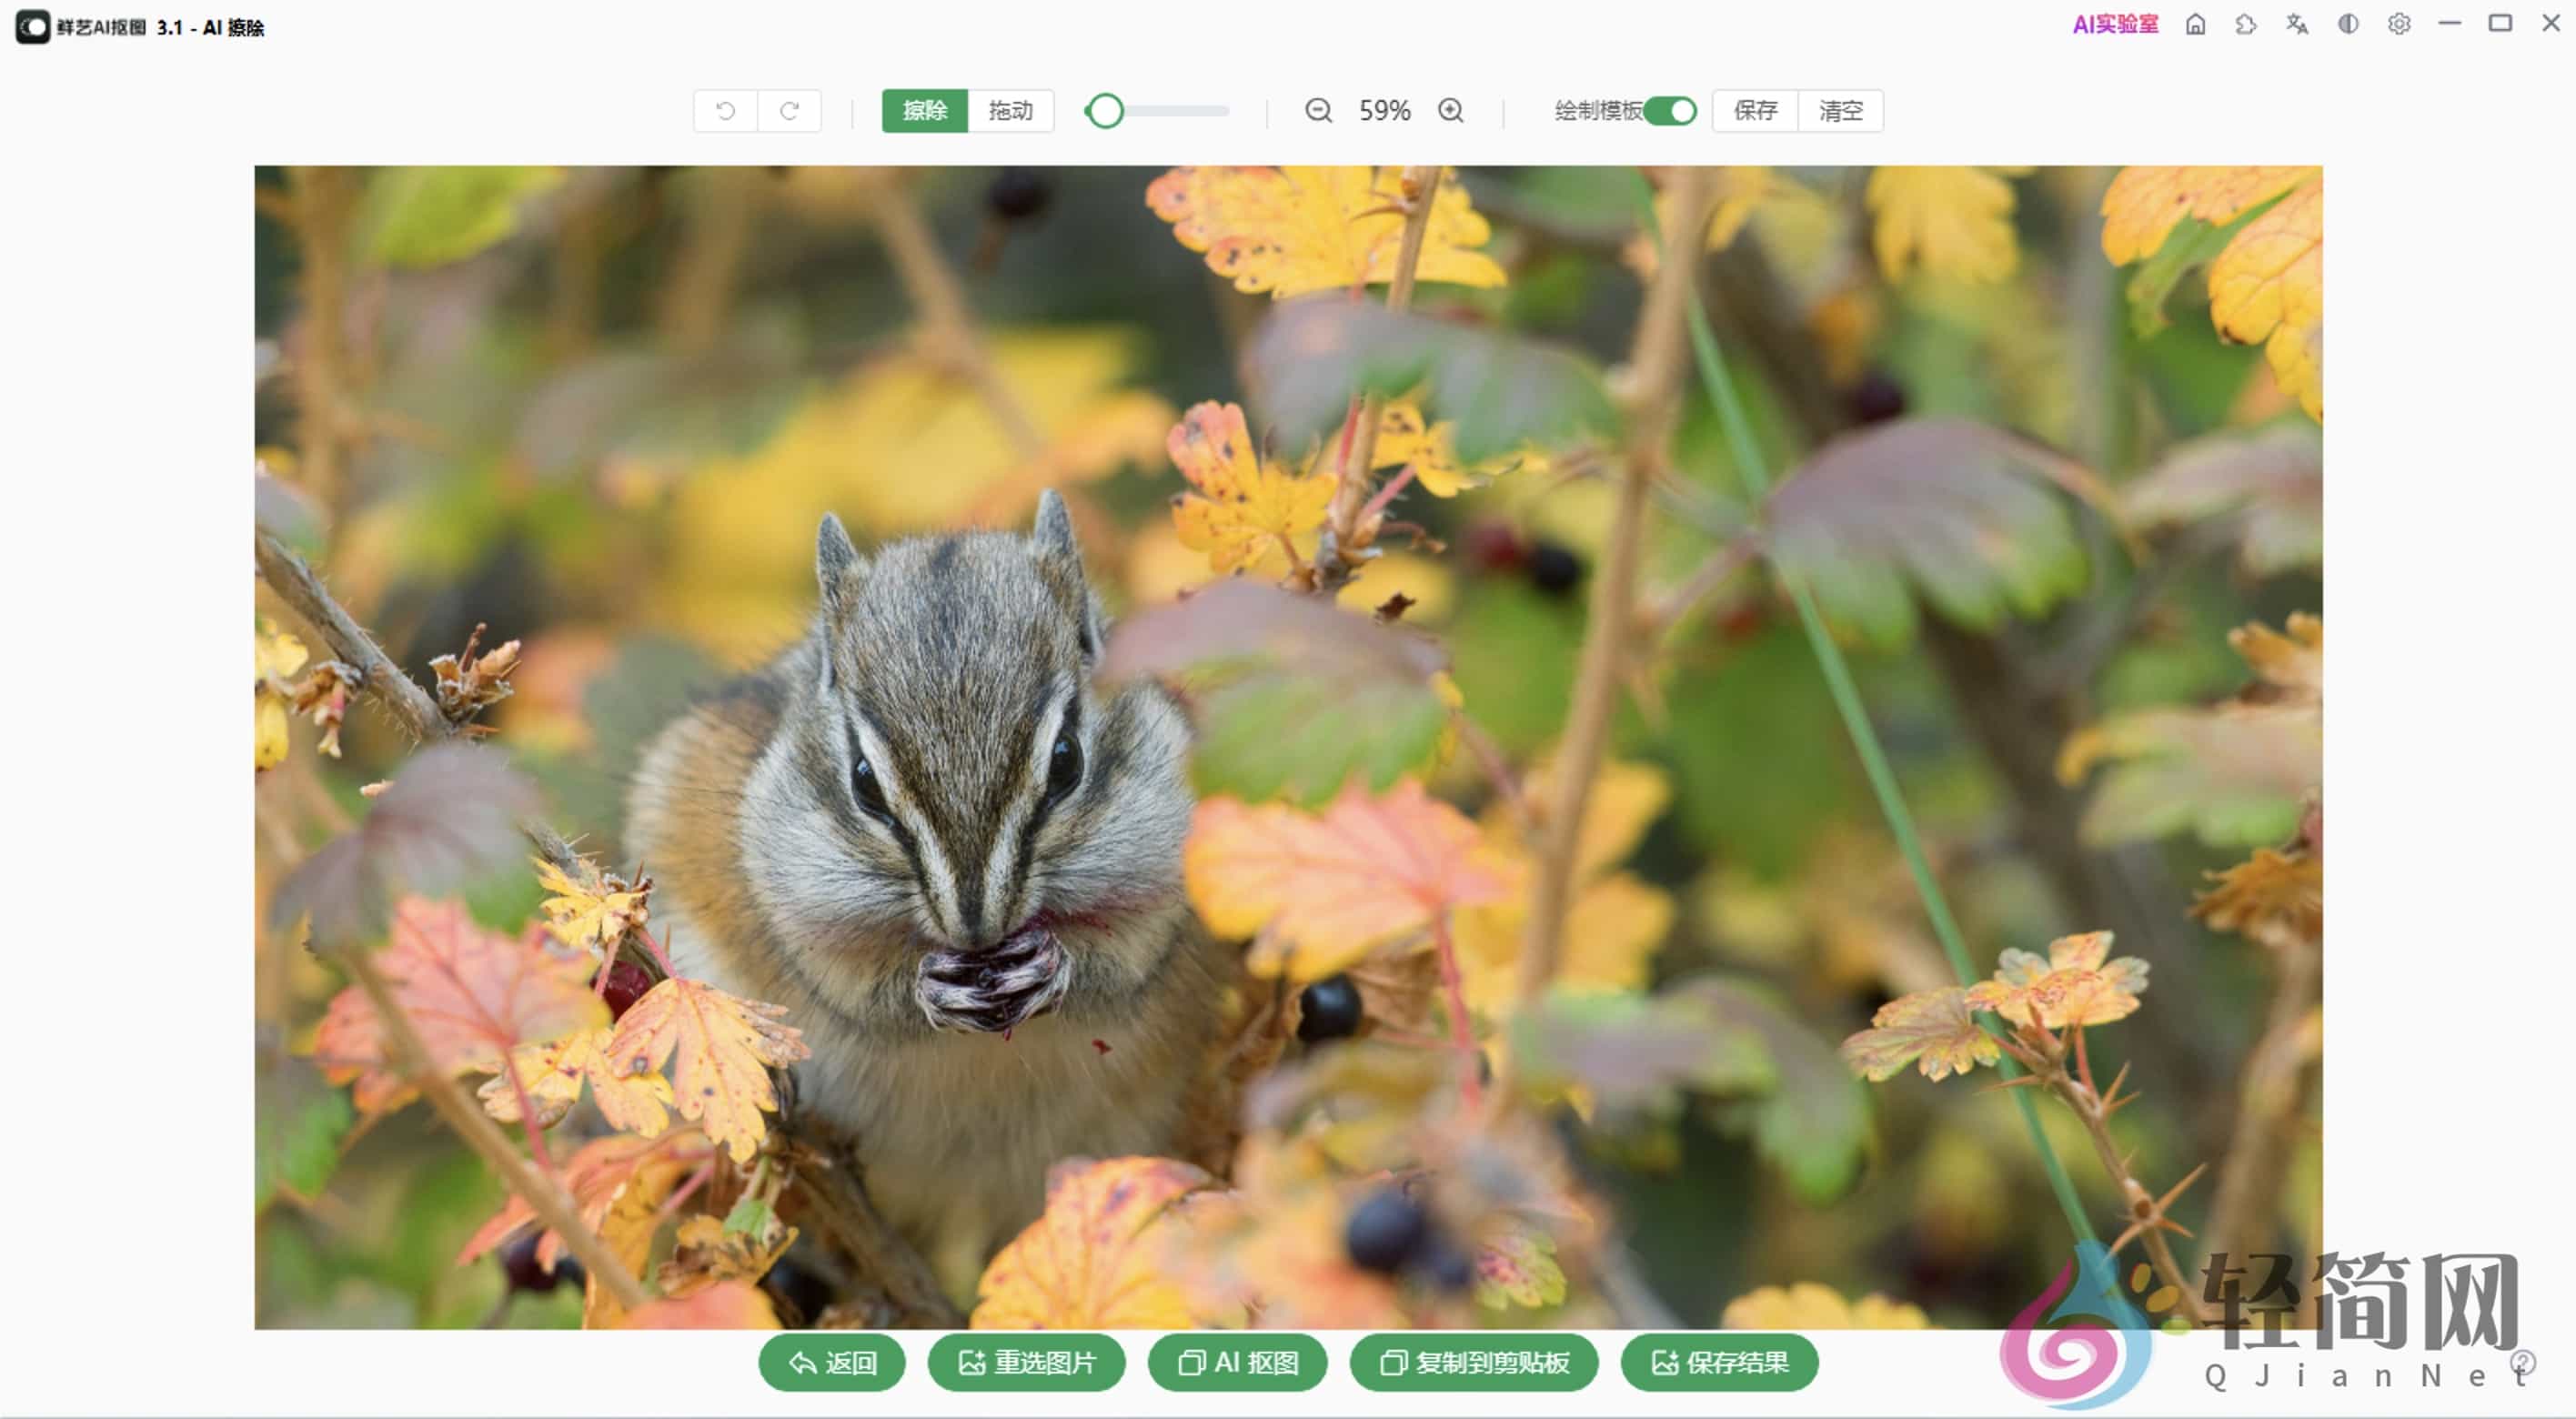
Task: Zoom in with the magnifier plus icon
Action: 1450,111
